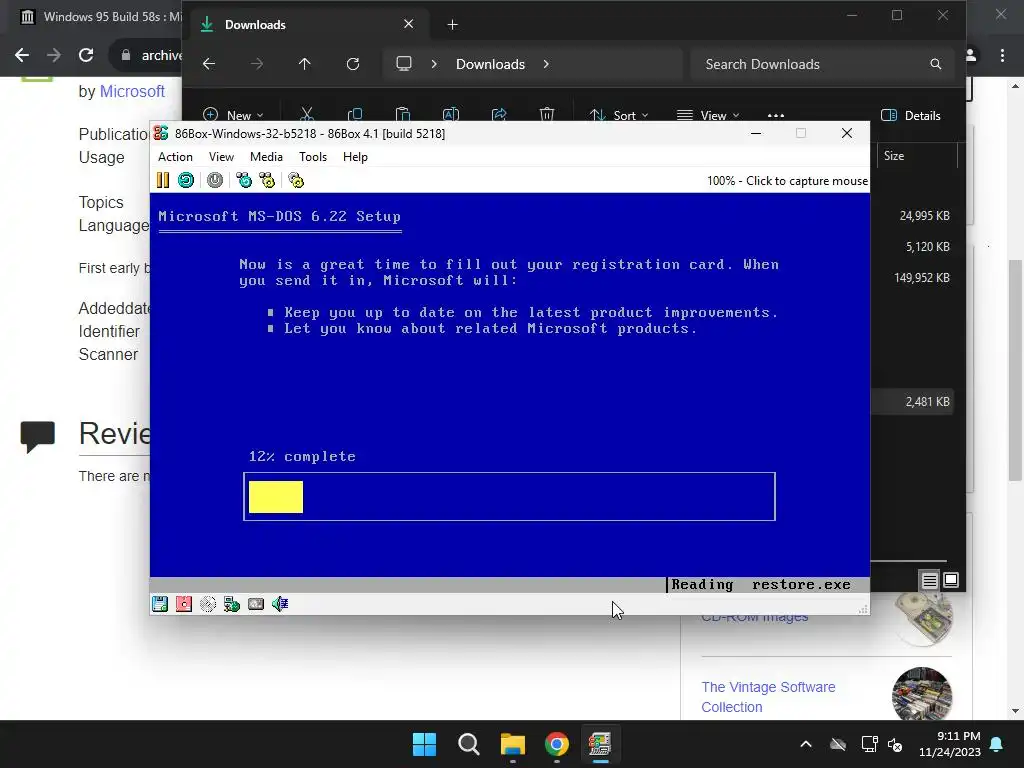Screen dimensions: 1024x768
Task: Click the 86Box hard reset icon
Action: tap(186, 180)
